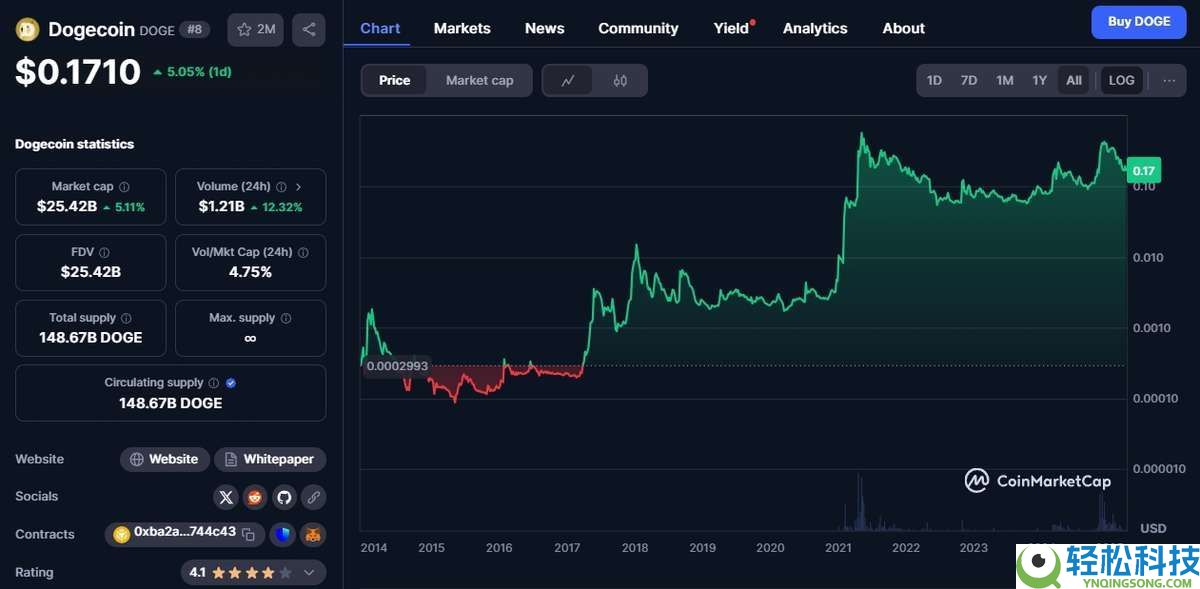Open the GitHub social link icon
1200x589 pixels.
click(x=284, y=497)
